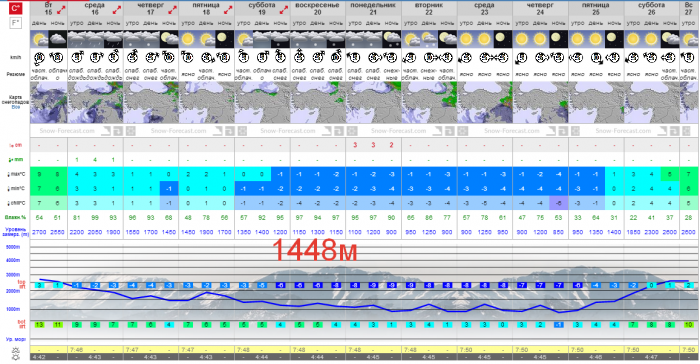Image resolution: width=700 pixels, height=364 pixels.
Task: Click sunny weather icon for пятница 18 утро
Action: pos(188,39)
